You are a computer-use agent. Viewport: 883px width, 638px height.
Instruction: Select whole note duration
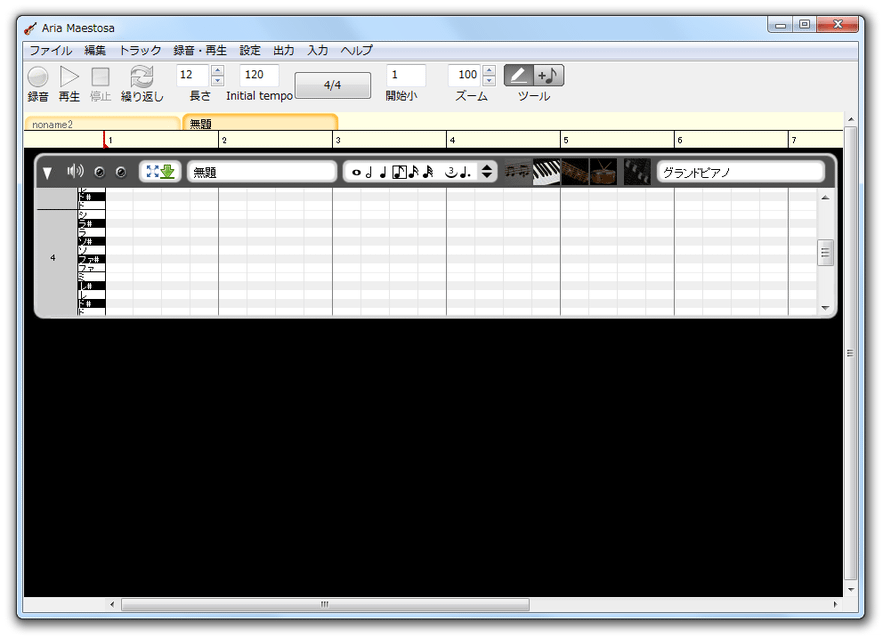click(356, 172)
